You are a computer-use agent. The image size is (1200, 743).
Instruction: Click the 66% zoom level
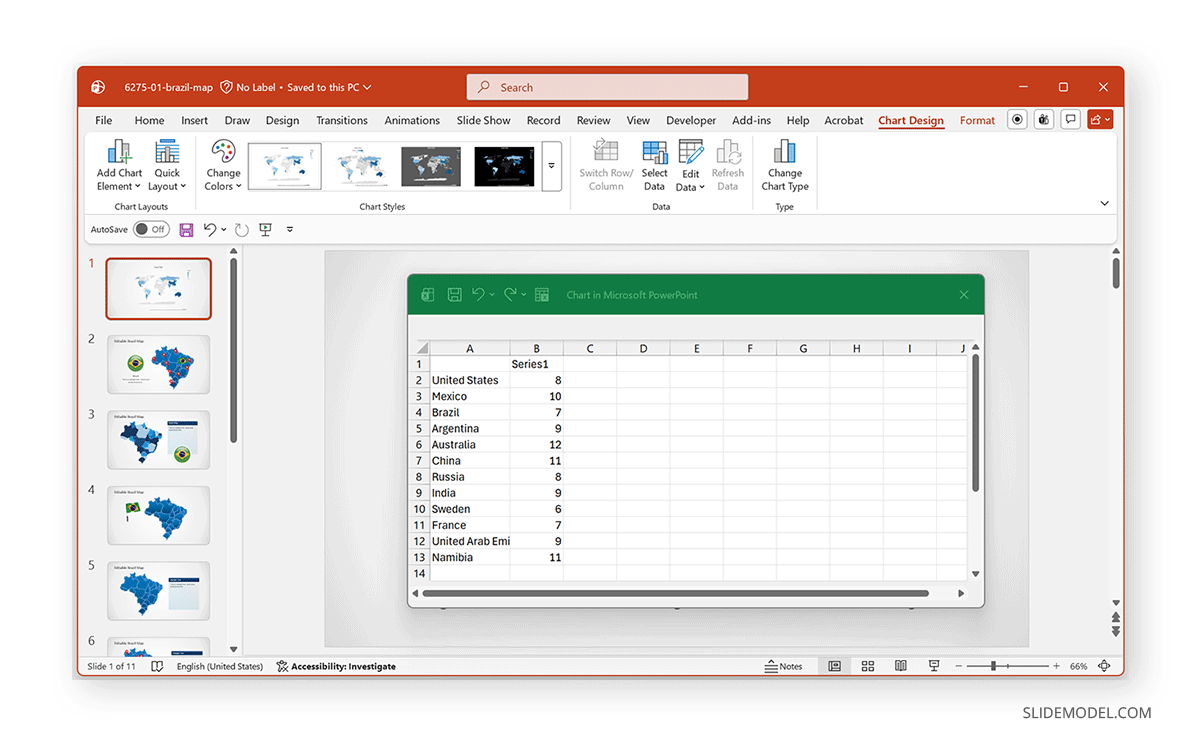[x=1078, y=666]
